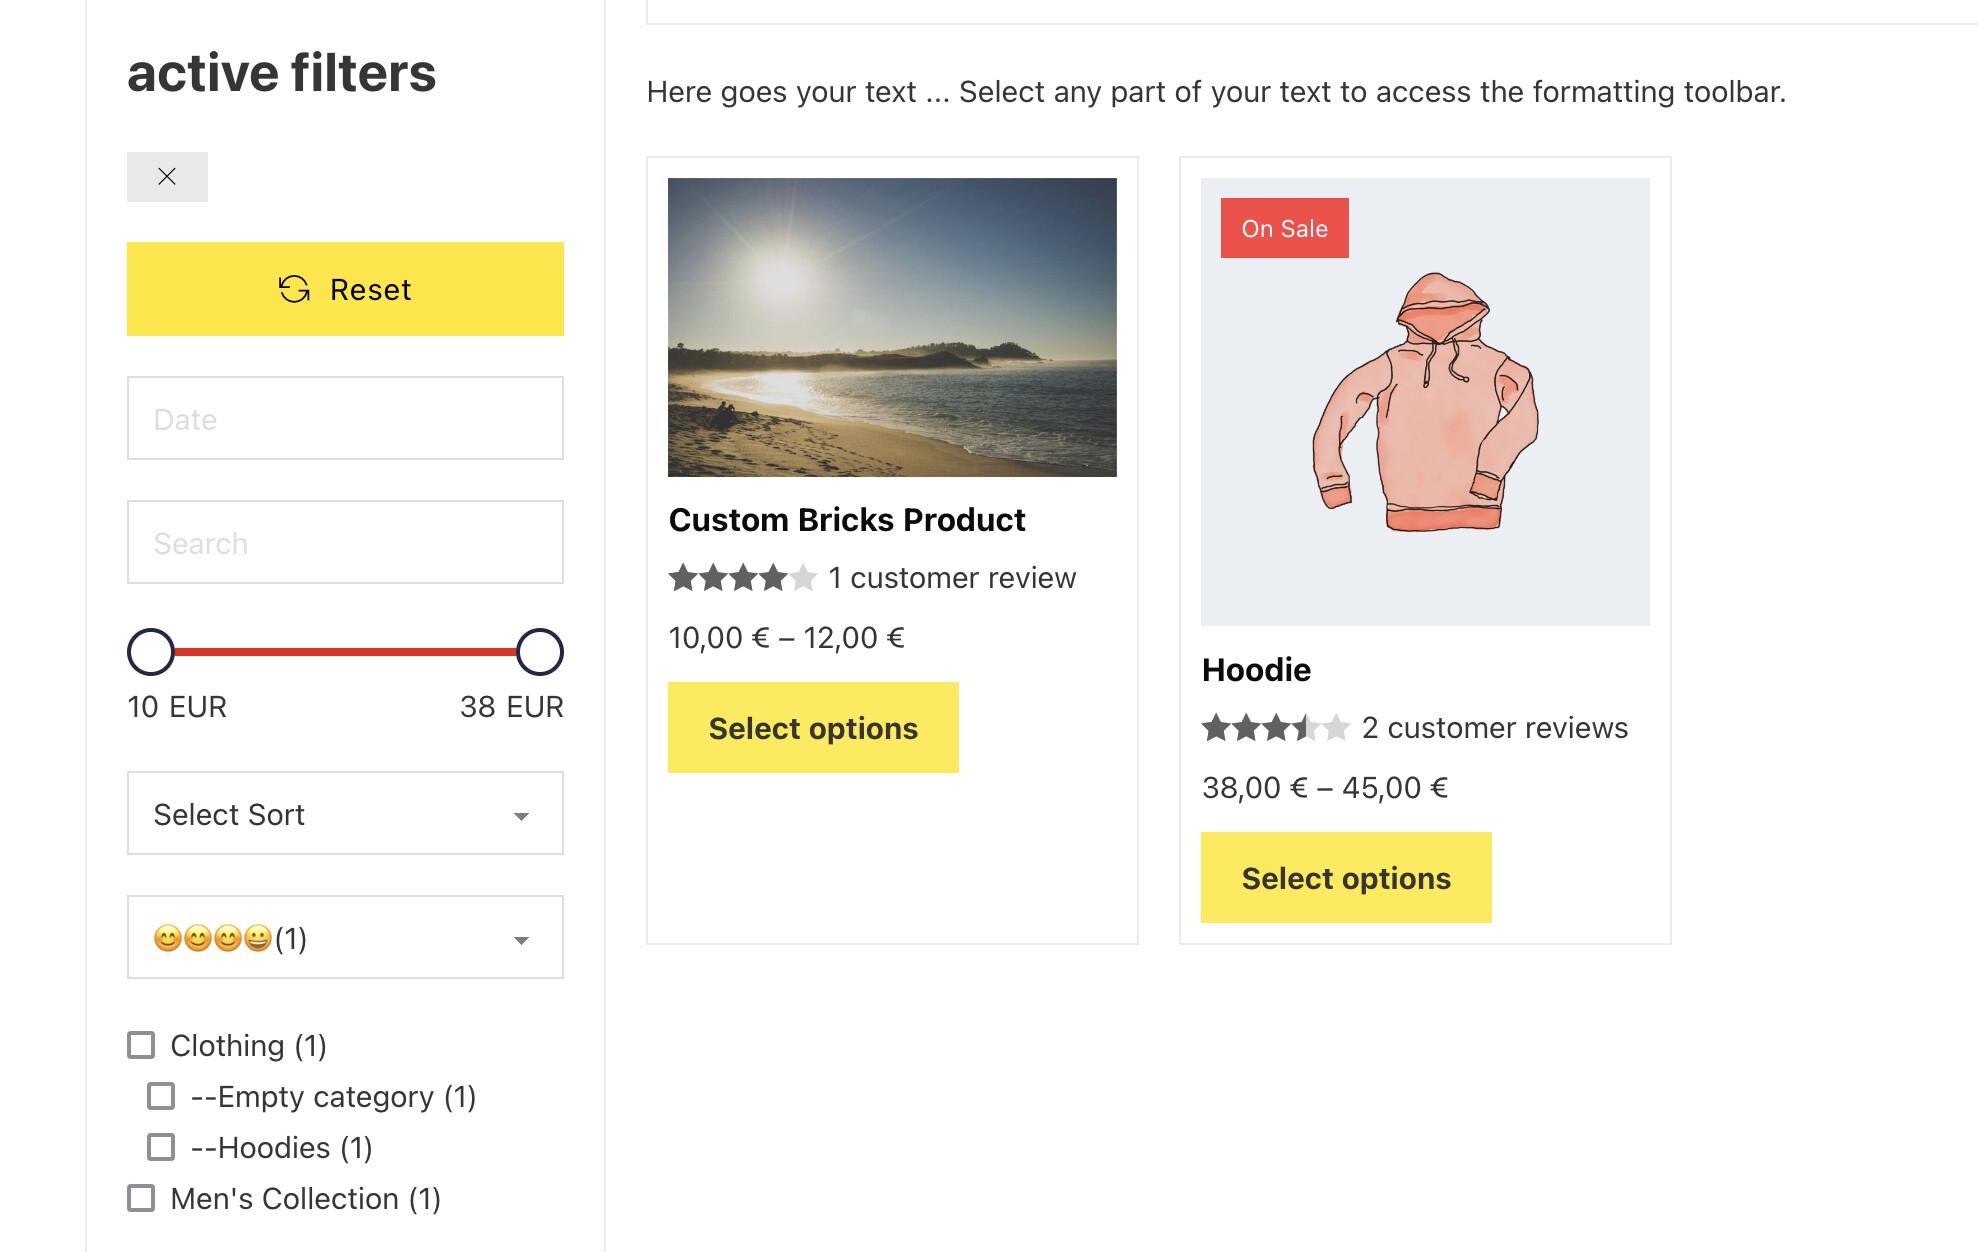The width and height of the screenshot is (1978, 1252).
Task: Tick the Men's Collection checkbox
Action: click(141, 1198)
